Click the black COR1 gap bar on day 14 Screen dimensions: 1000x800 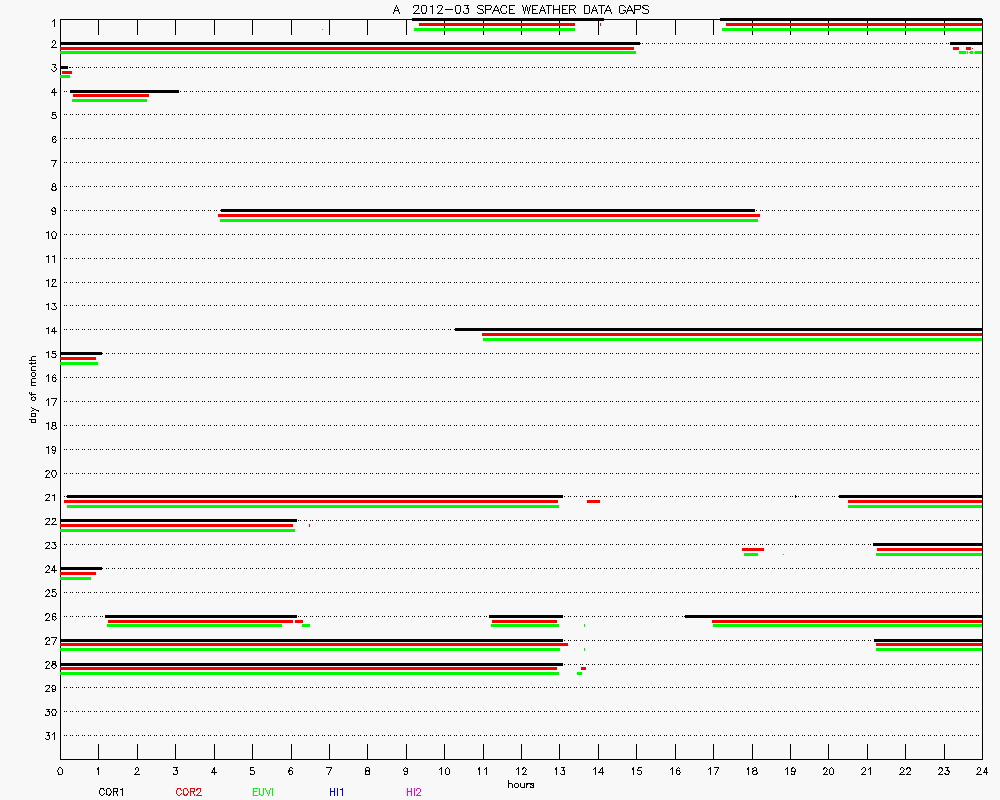tap(718, 329)
